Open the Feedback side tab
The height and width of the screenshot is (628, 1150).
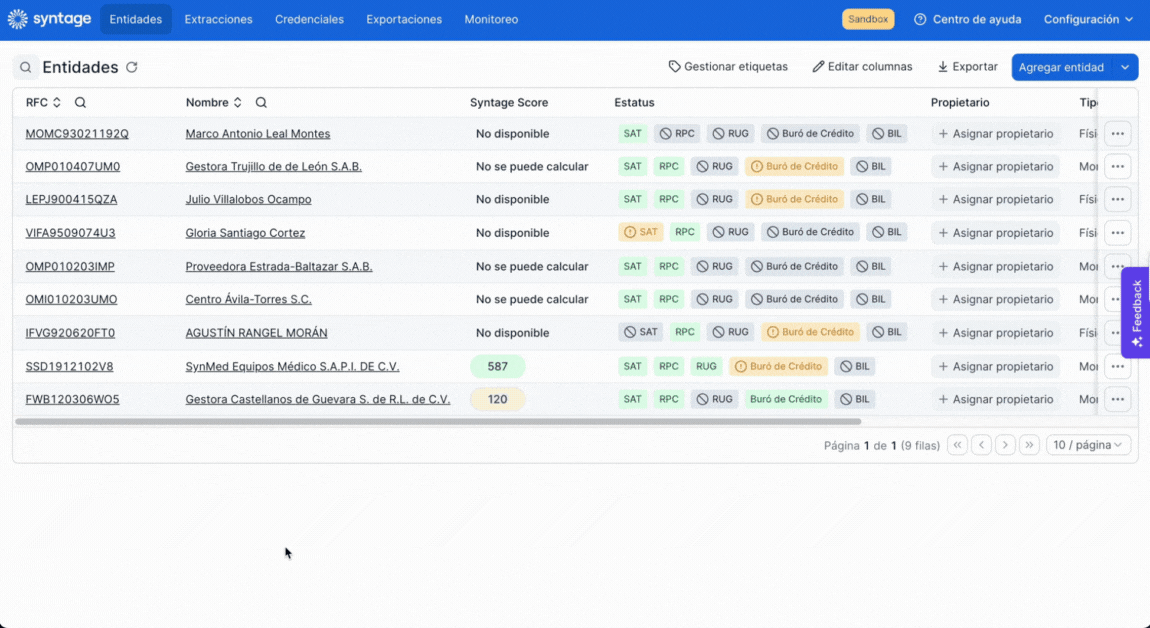(x=1136, y=313)
